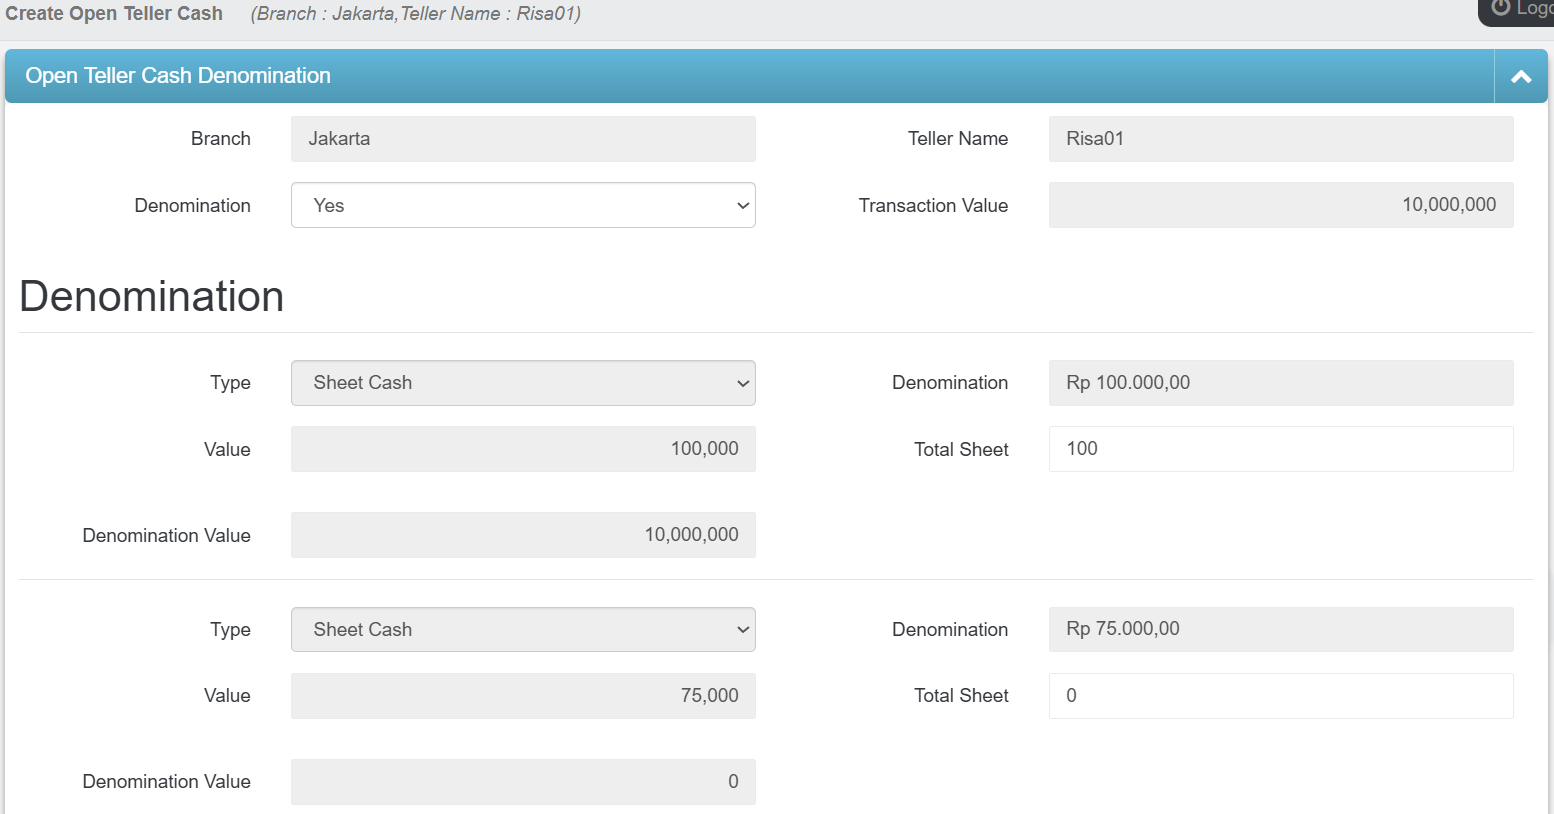
Task: Click the Branch field showing Jakarta
Action: tap(522, 139)
